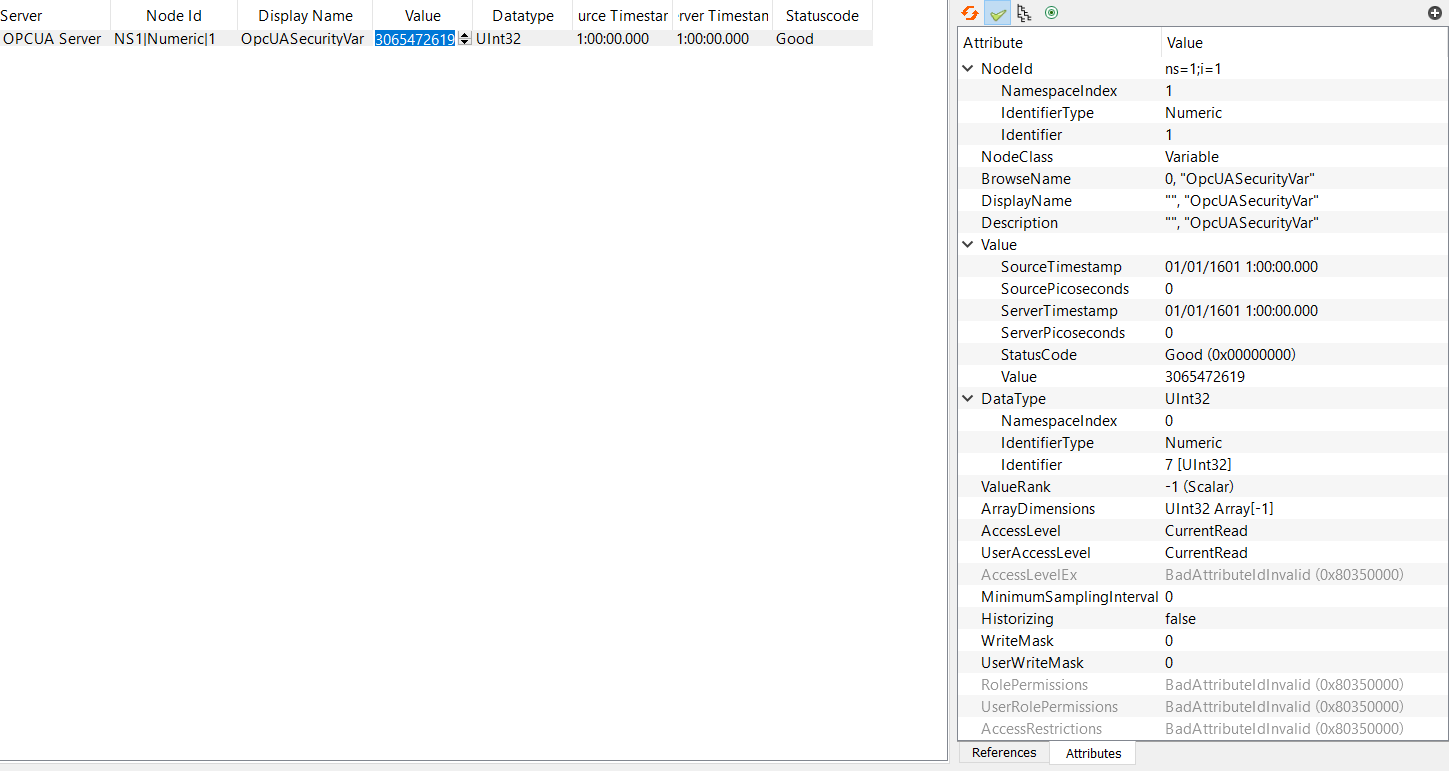The width and height of the screenshot is (1449, 771).
Task: Click the Display Name column header
Action: pos(303,15)
